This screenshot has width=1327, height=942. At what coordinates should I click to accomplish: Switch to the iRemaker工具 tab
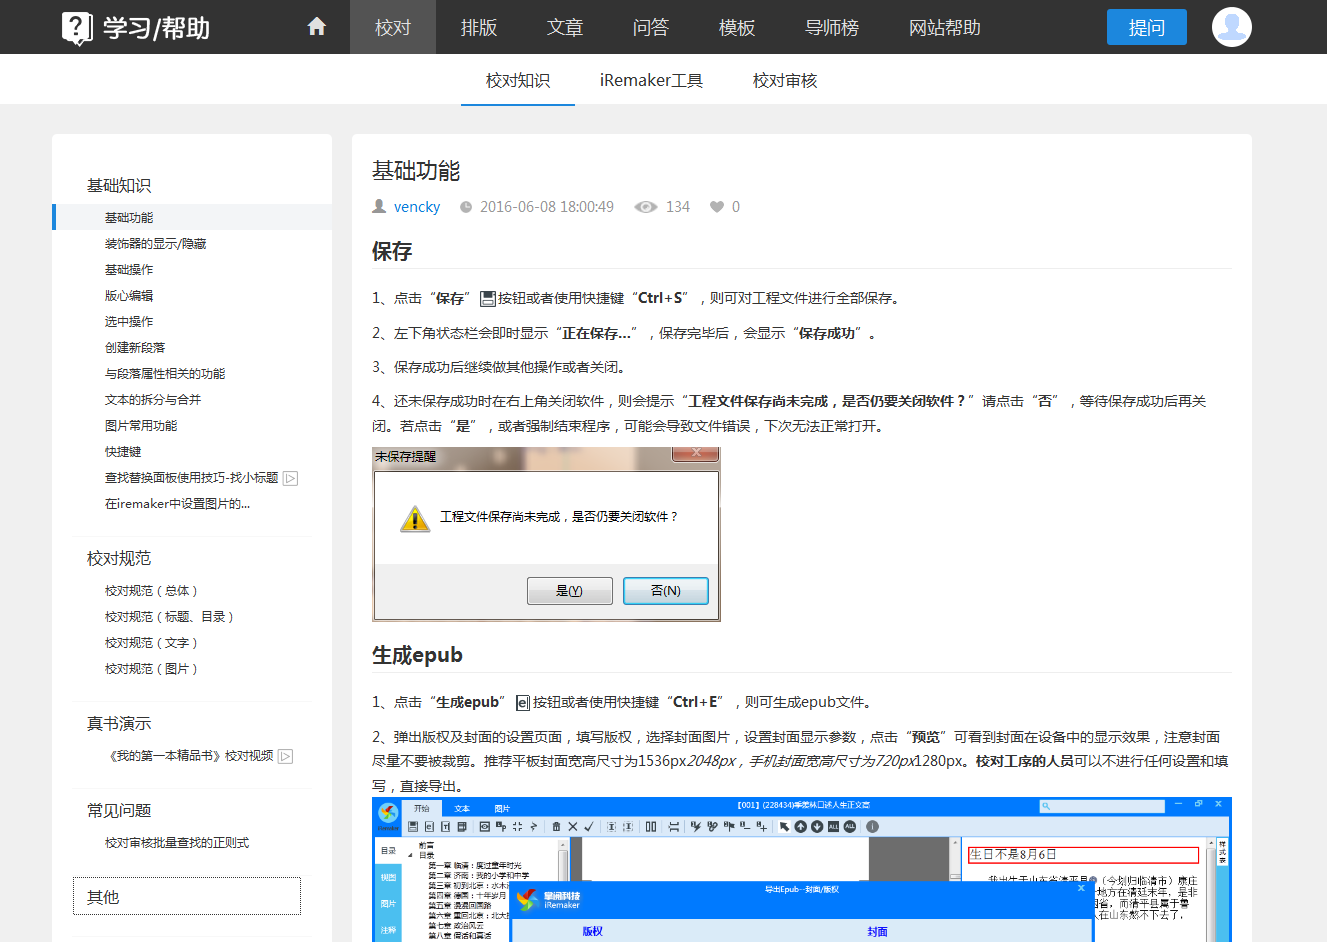651,80
